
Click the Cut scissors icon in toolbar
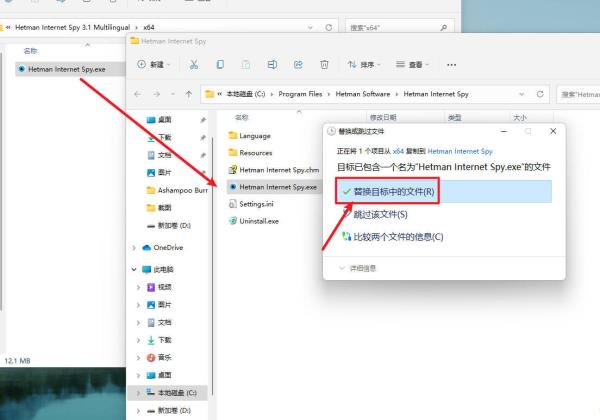(x=194, y=64)
